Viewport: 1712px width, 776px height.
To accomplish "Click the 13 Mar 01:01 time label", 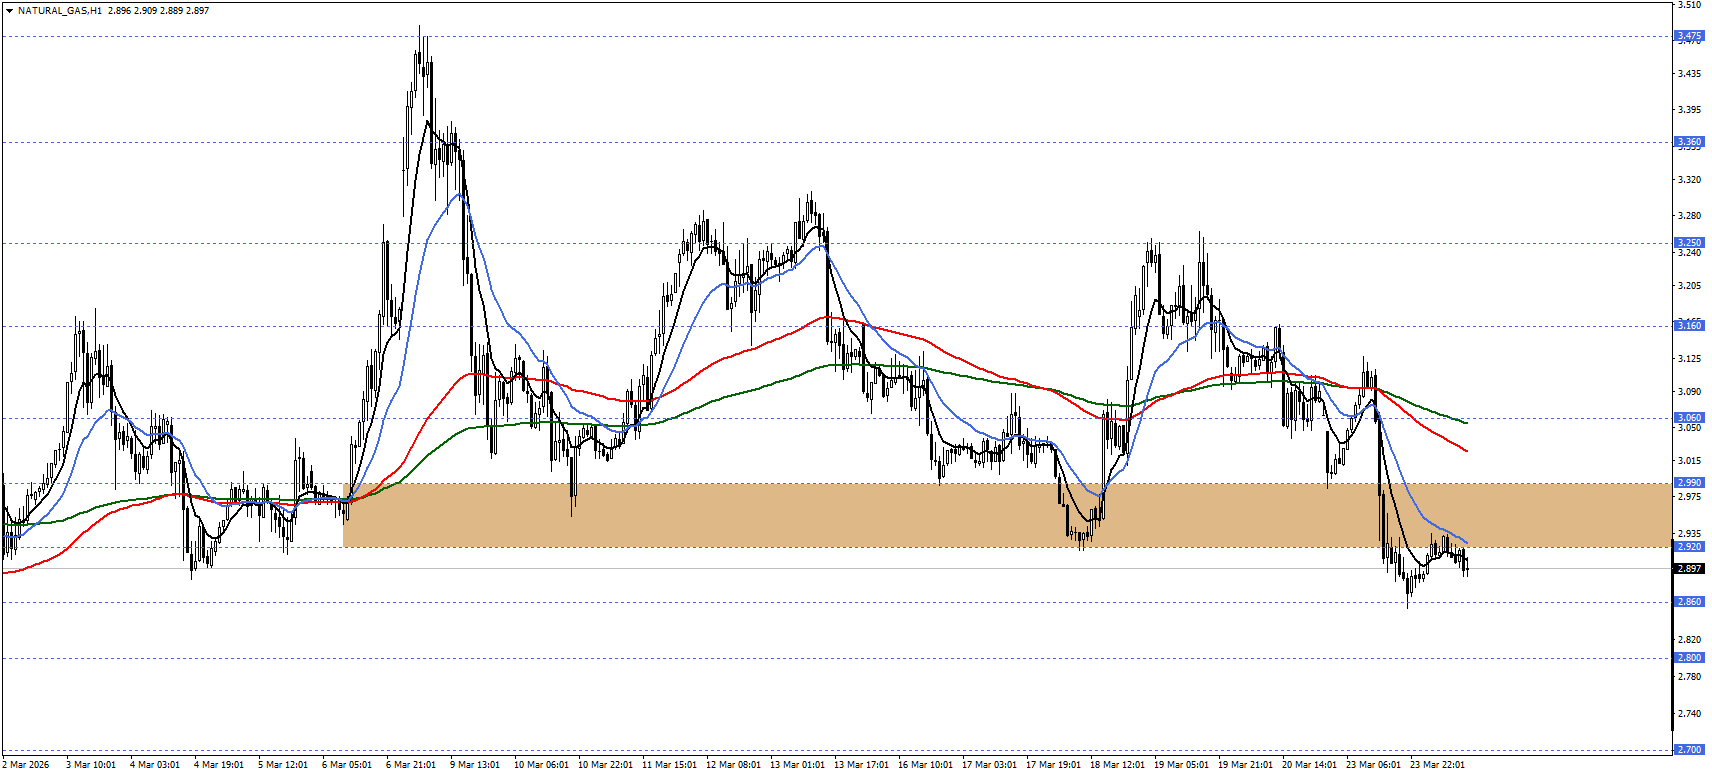I will (797, 765).
